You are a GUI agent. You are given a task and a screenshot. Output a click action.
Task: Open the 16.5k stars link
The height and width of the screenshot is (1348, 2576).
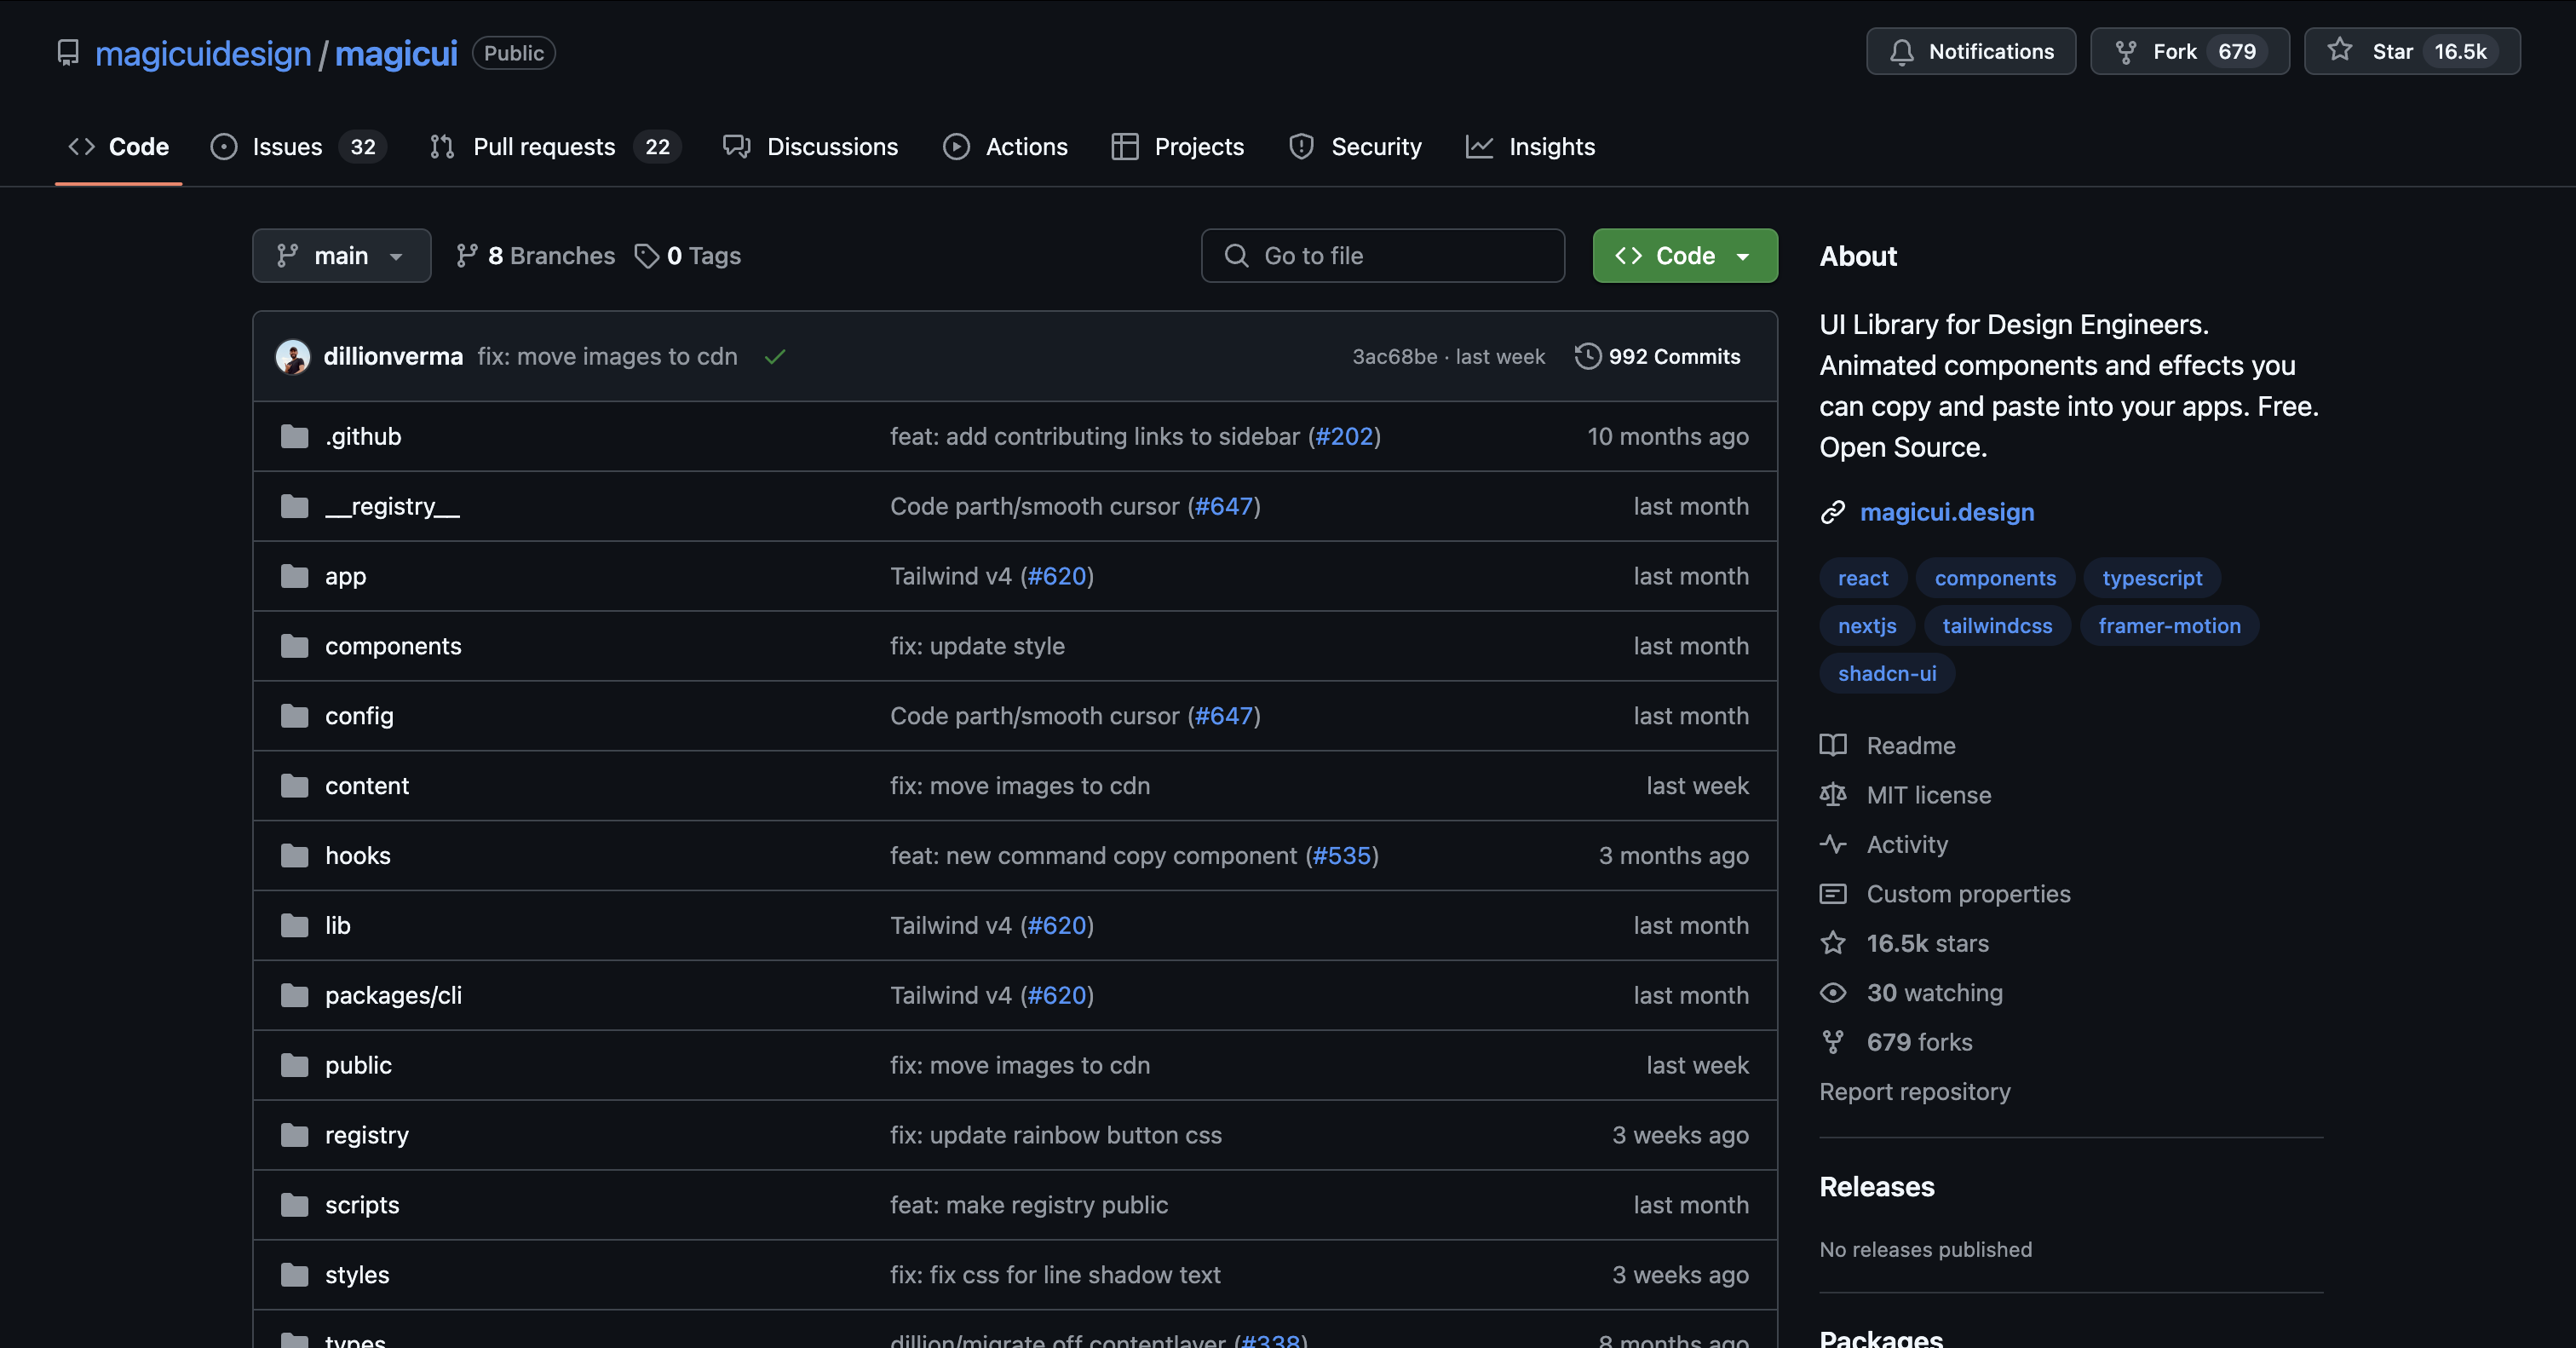click(x=1927, y=944)
